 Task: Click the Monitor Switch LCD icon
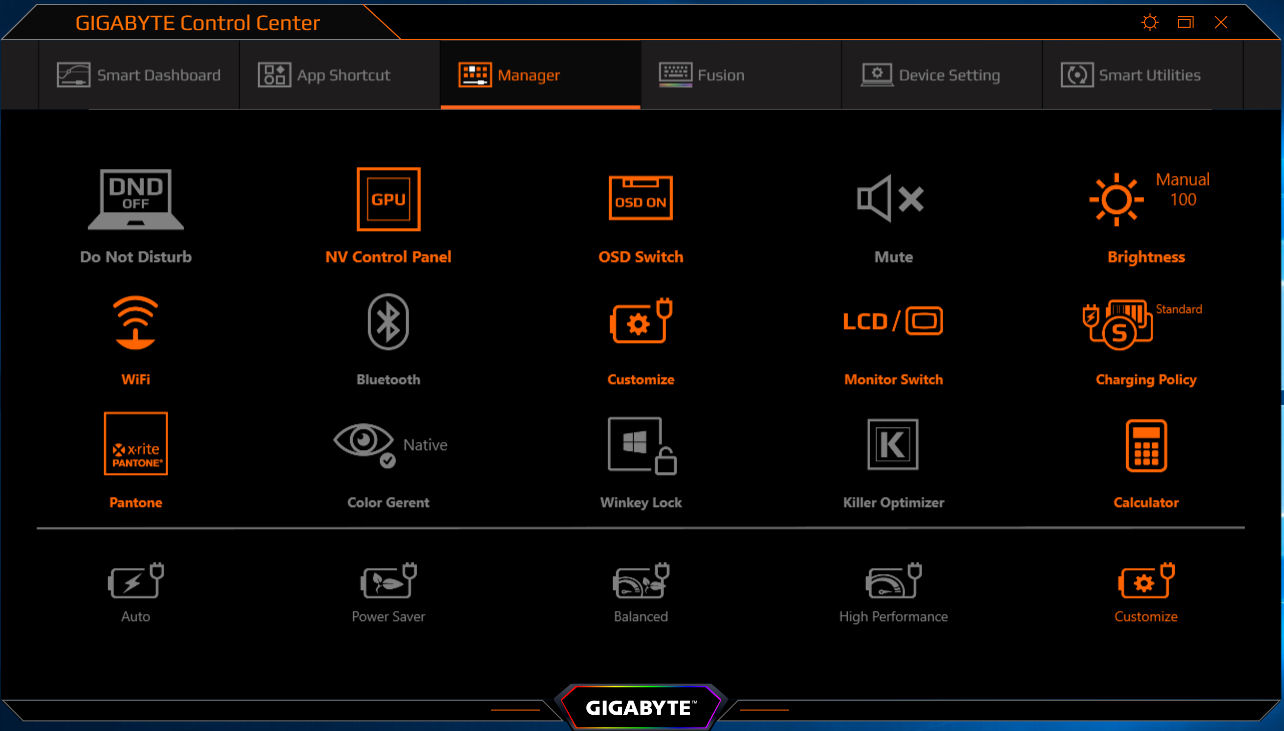893,321
